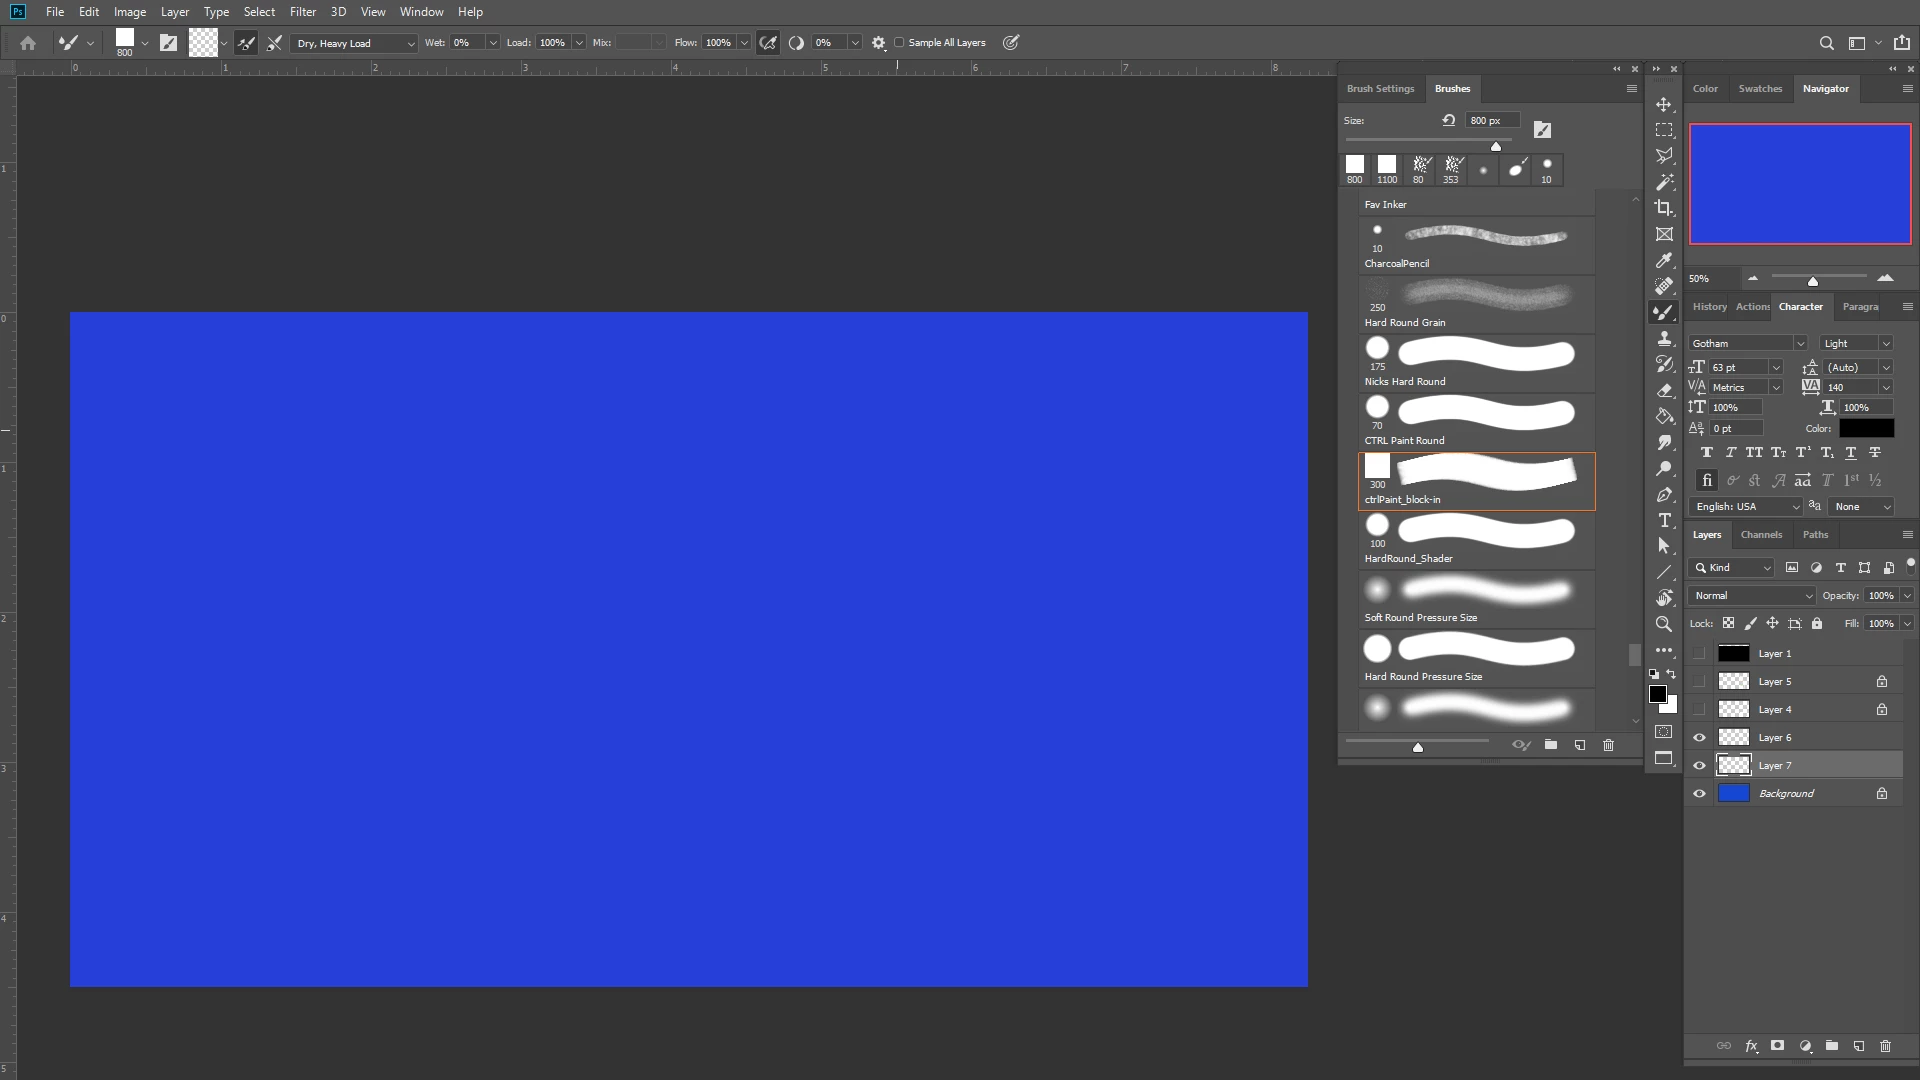1920x1080 pixels.
Task: Click the black text color swatch
Action: tap(1866, 429)
